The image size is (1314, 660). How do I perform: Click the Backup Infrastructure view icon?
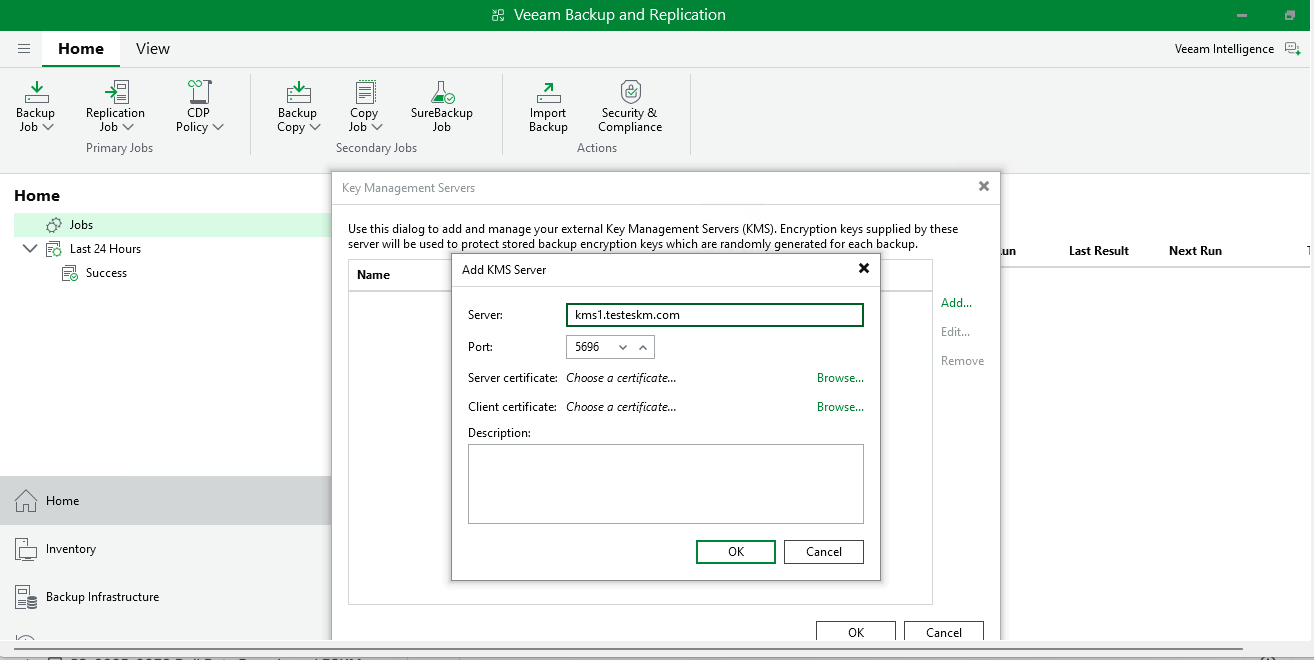pos(26,597)
